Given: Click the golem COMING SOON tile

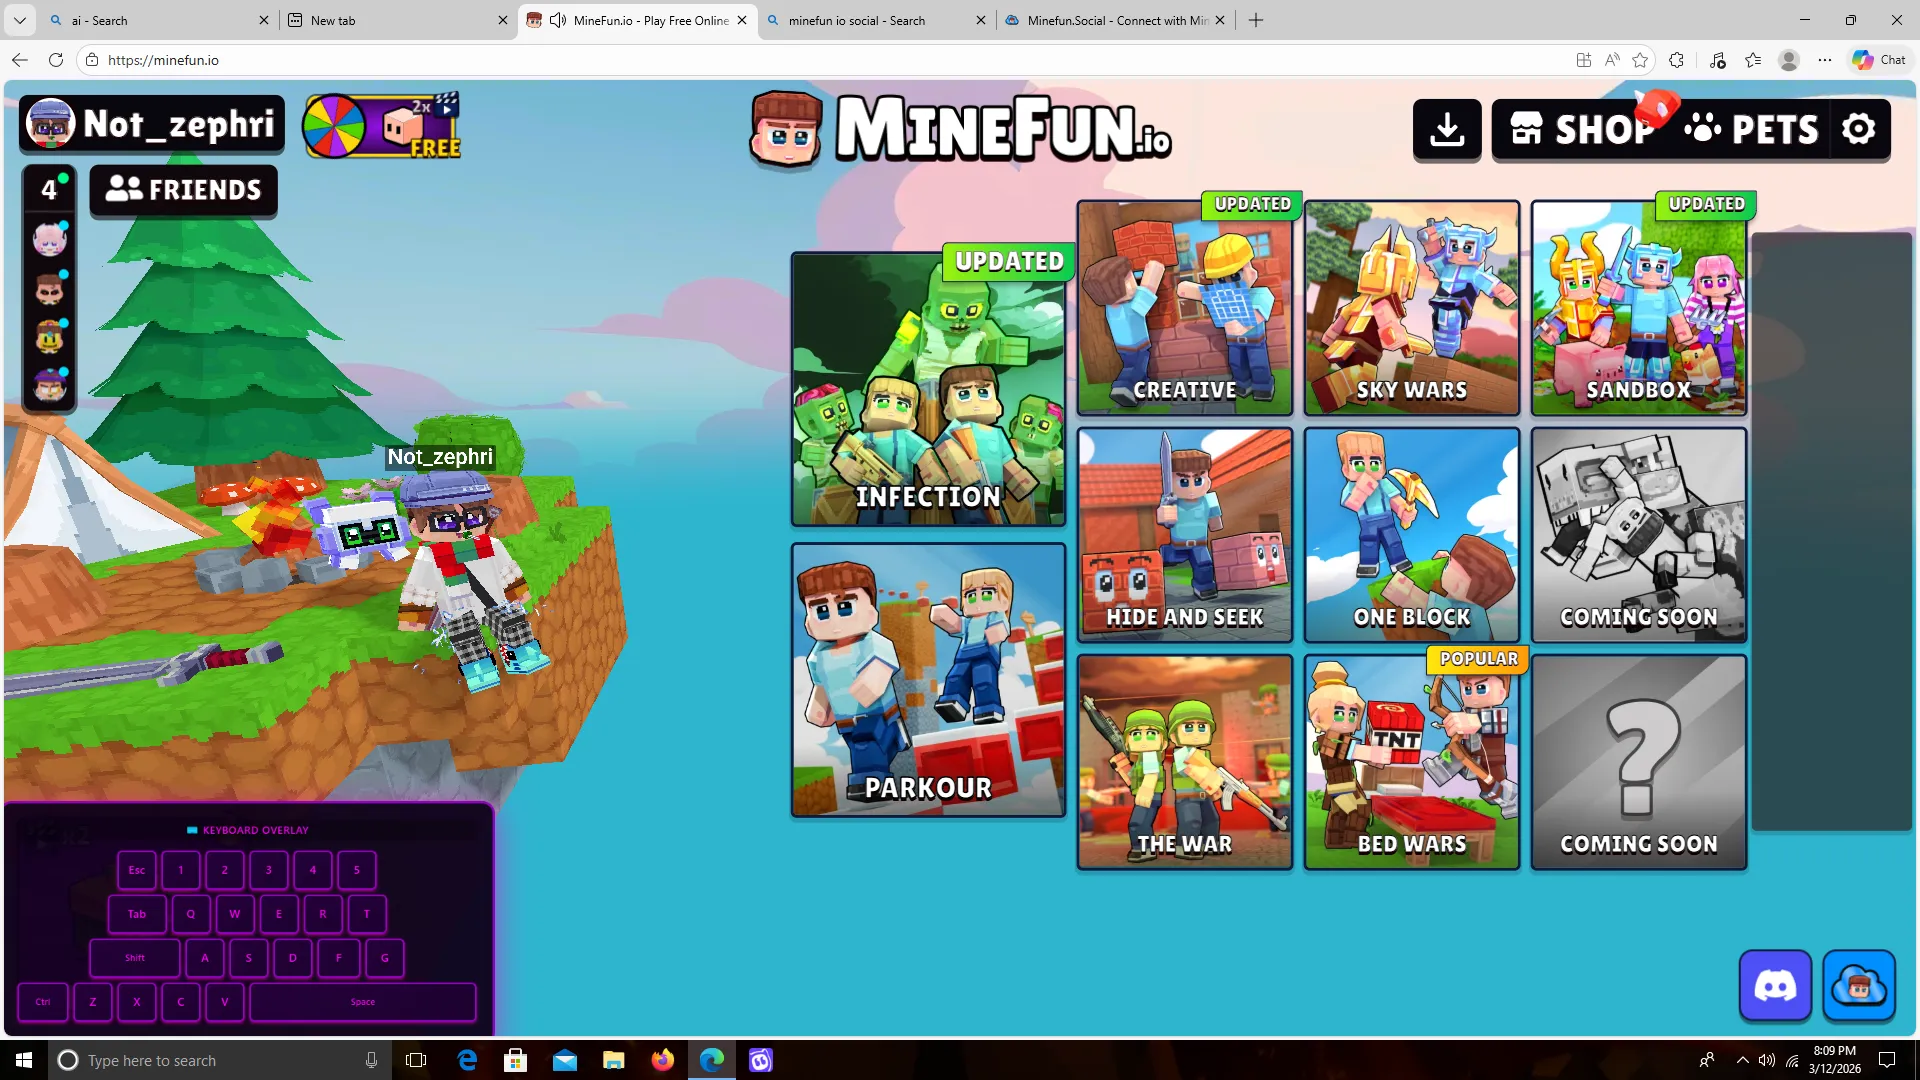Looking at the screenshot, I should coord(1639,535).
